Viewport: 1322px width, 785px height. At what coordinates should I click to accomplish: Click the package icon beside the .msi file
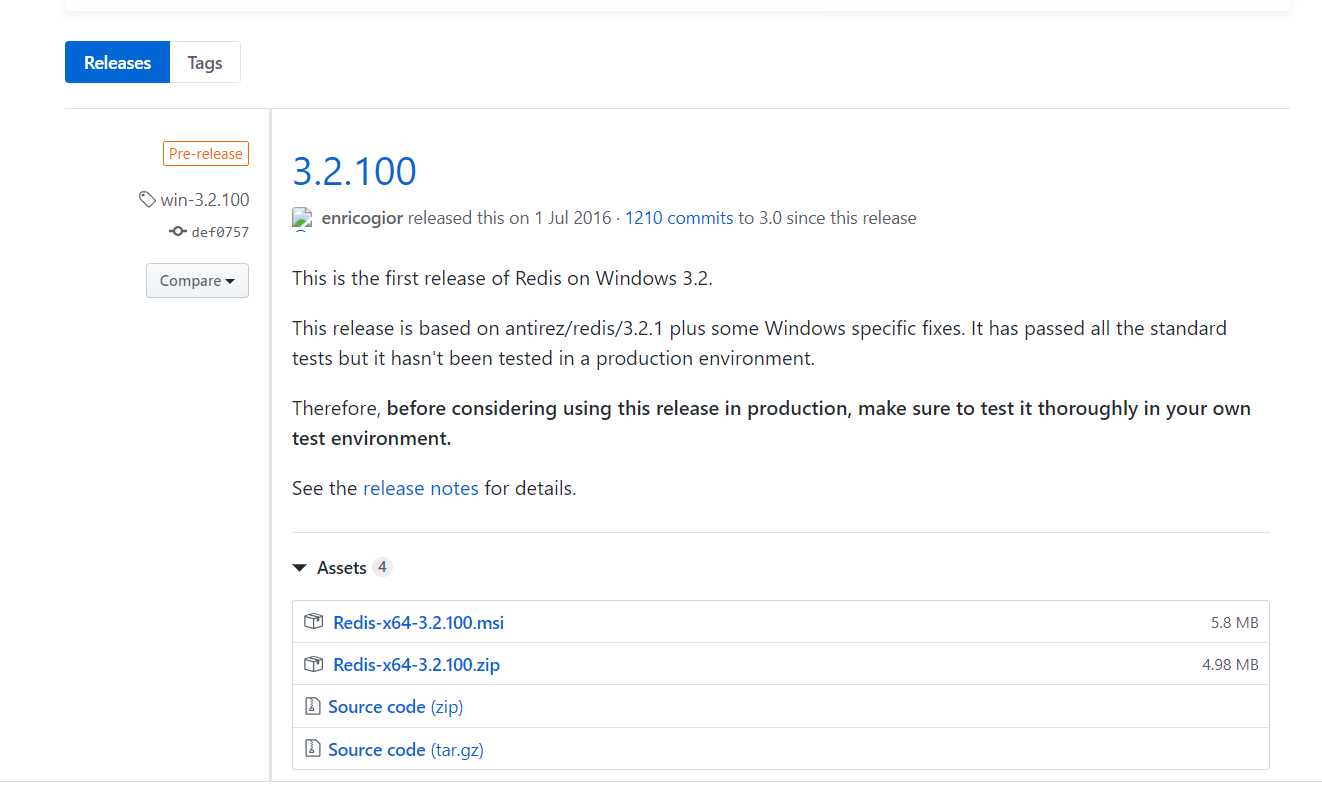pyautogui.click(x=314, y=622)
